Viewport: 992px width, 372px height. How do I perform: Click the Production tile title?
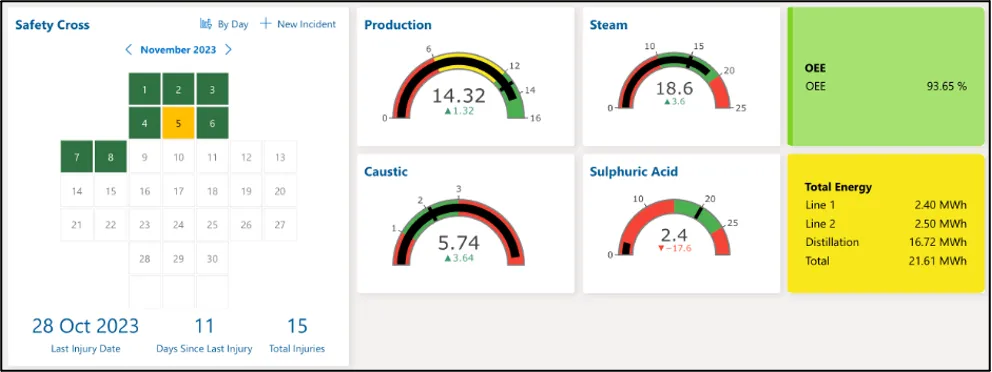click(x=398, y=25)
